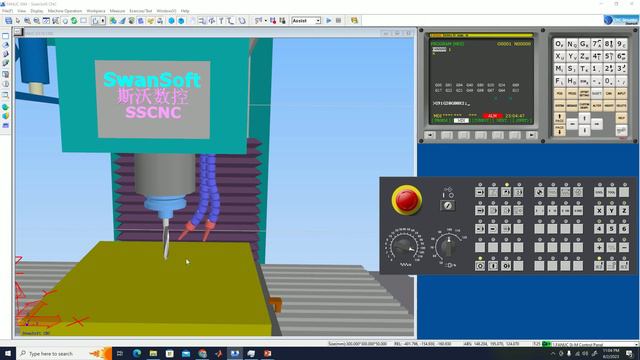Screen dimensions: 640x360
Task: Select the axis 4 button on machine panel
Action: click(599, 229)
